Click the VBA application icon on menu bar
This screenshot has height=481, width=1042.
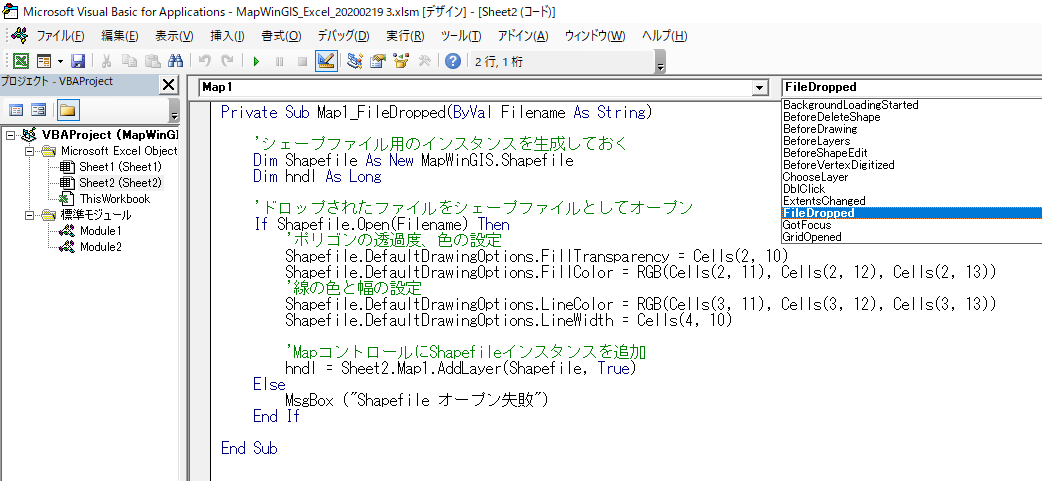pos(19,35)
